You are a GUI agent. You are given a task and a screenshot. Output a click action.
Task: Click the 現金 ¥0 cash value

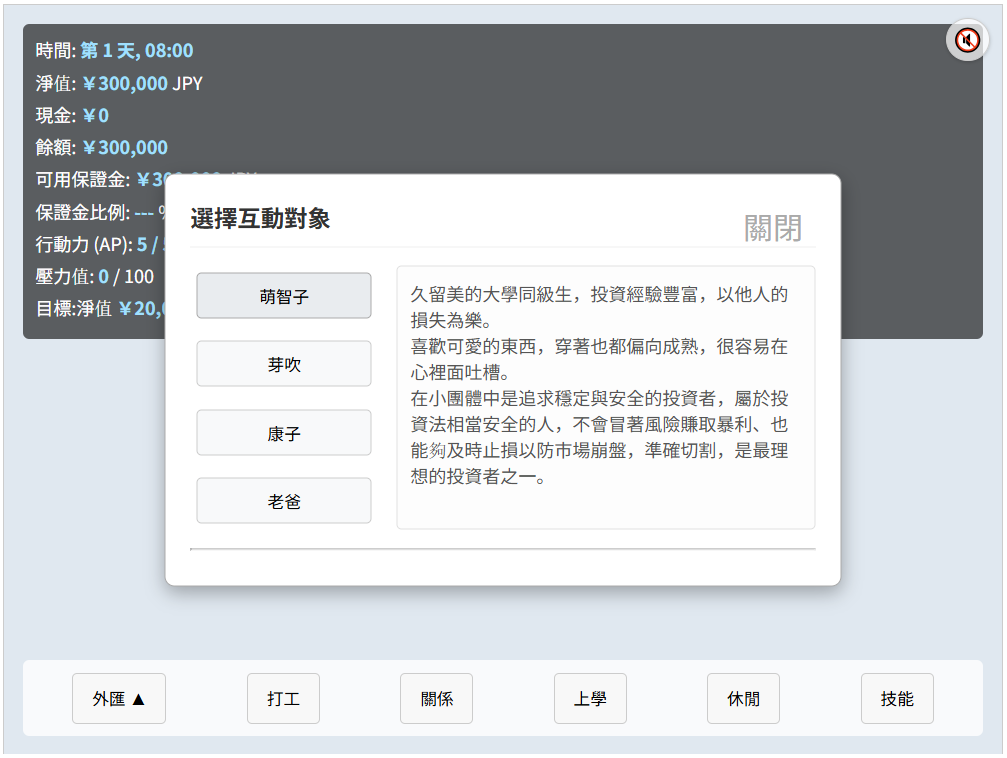96,115
